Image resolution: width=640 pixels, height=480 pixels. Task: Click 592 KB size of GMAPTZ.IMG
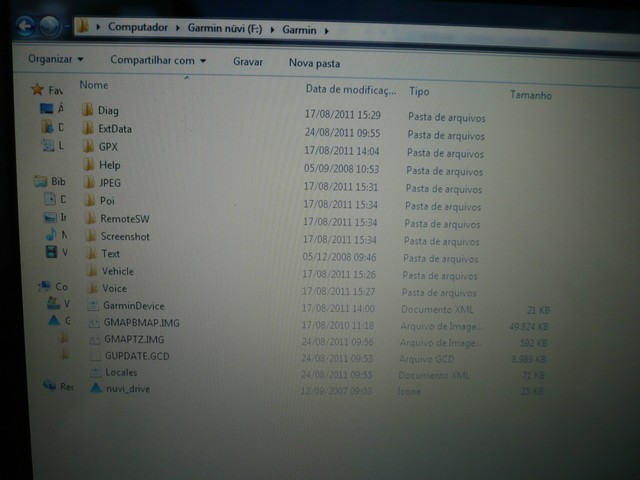click(533, 343)
